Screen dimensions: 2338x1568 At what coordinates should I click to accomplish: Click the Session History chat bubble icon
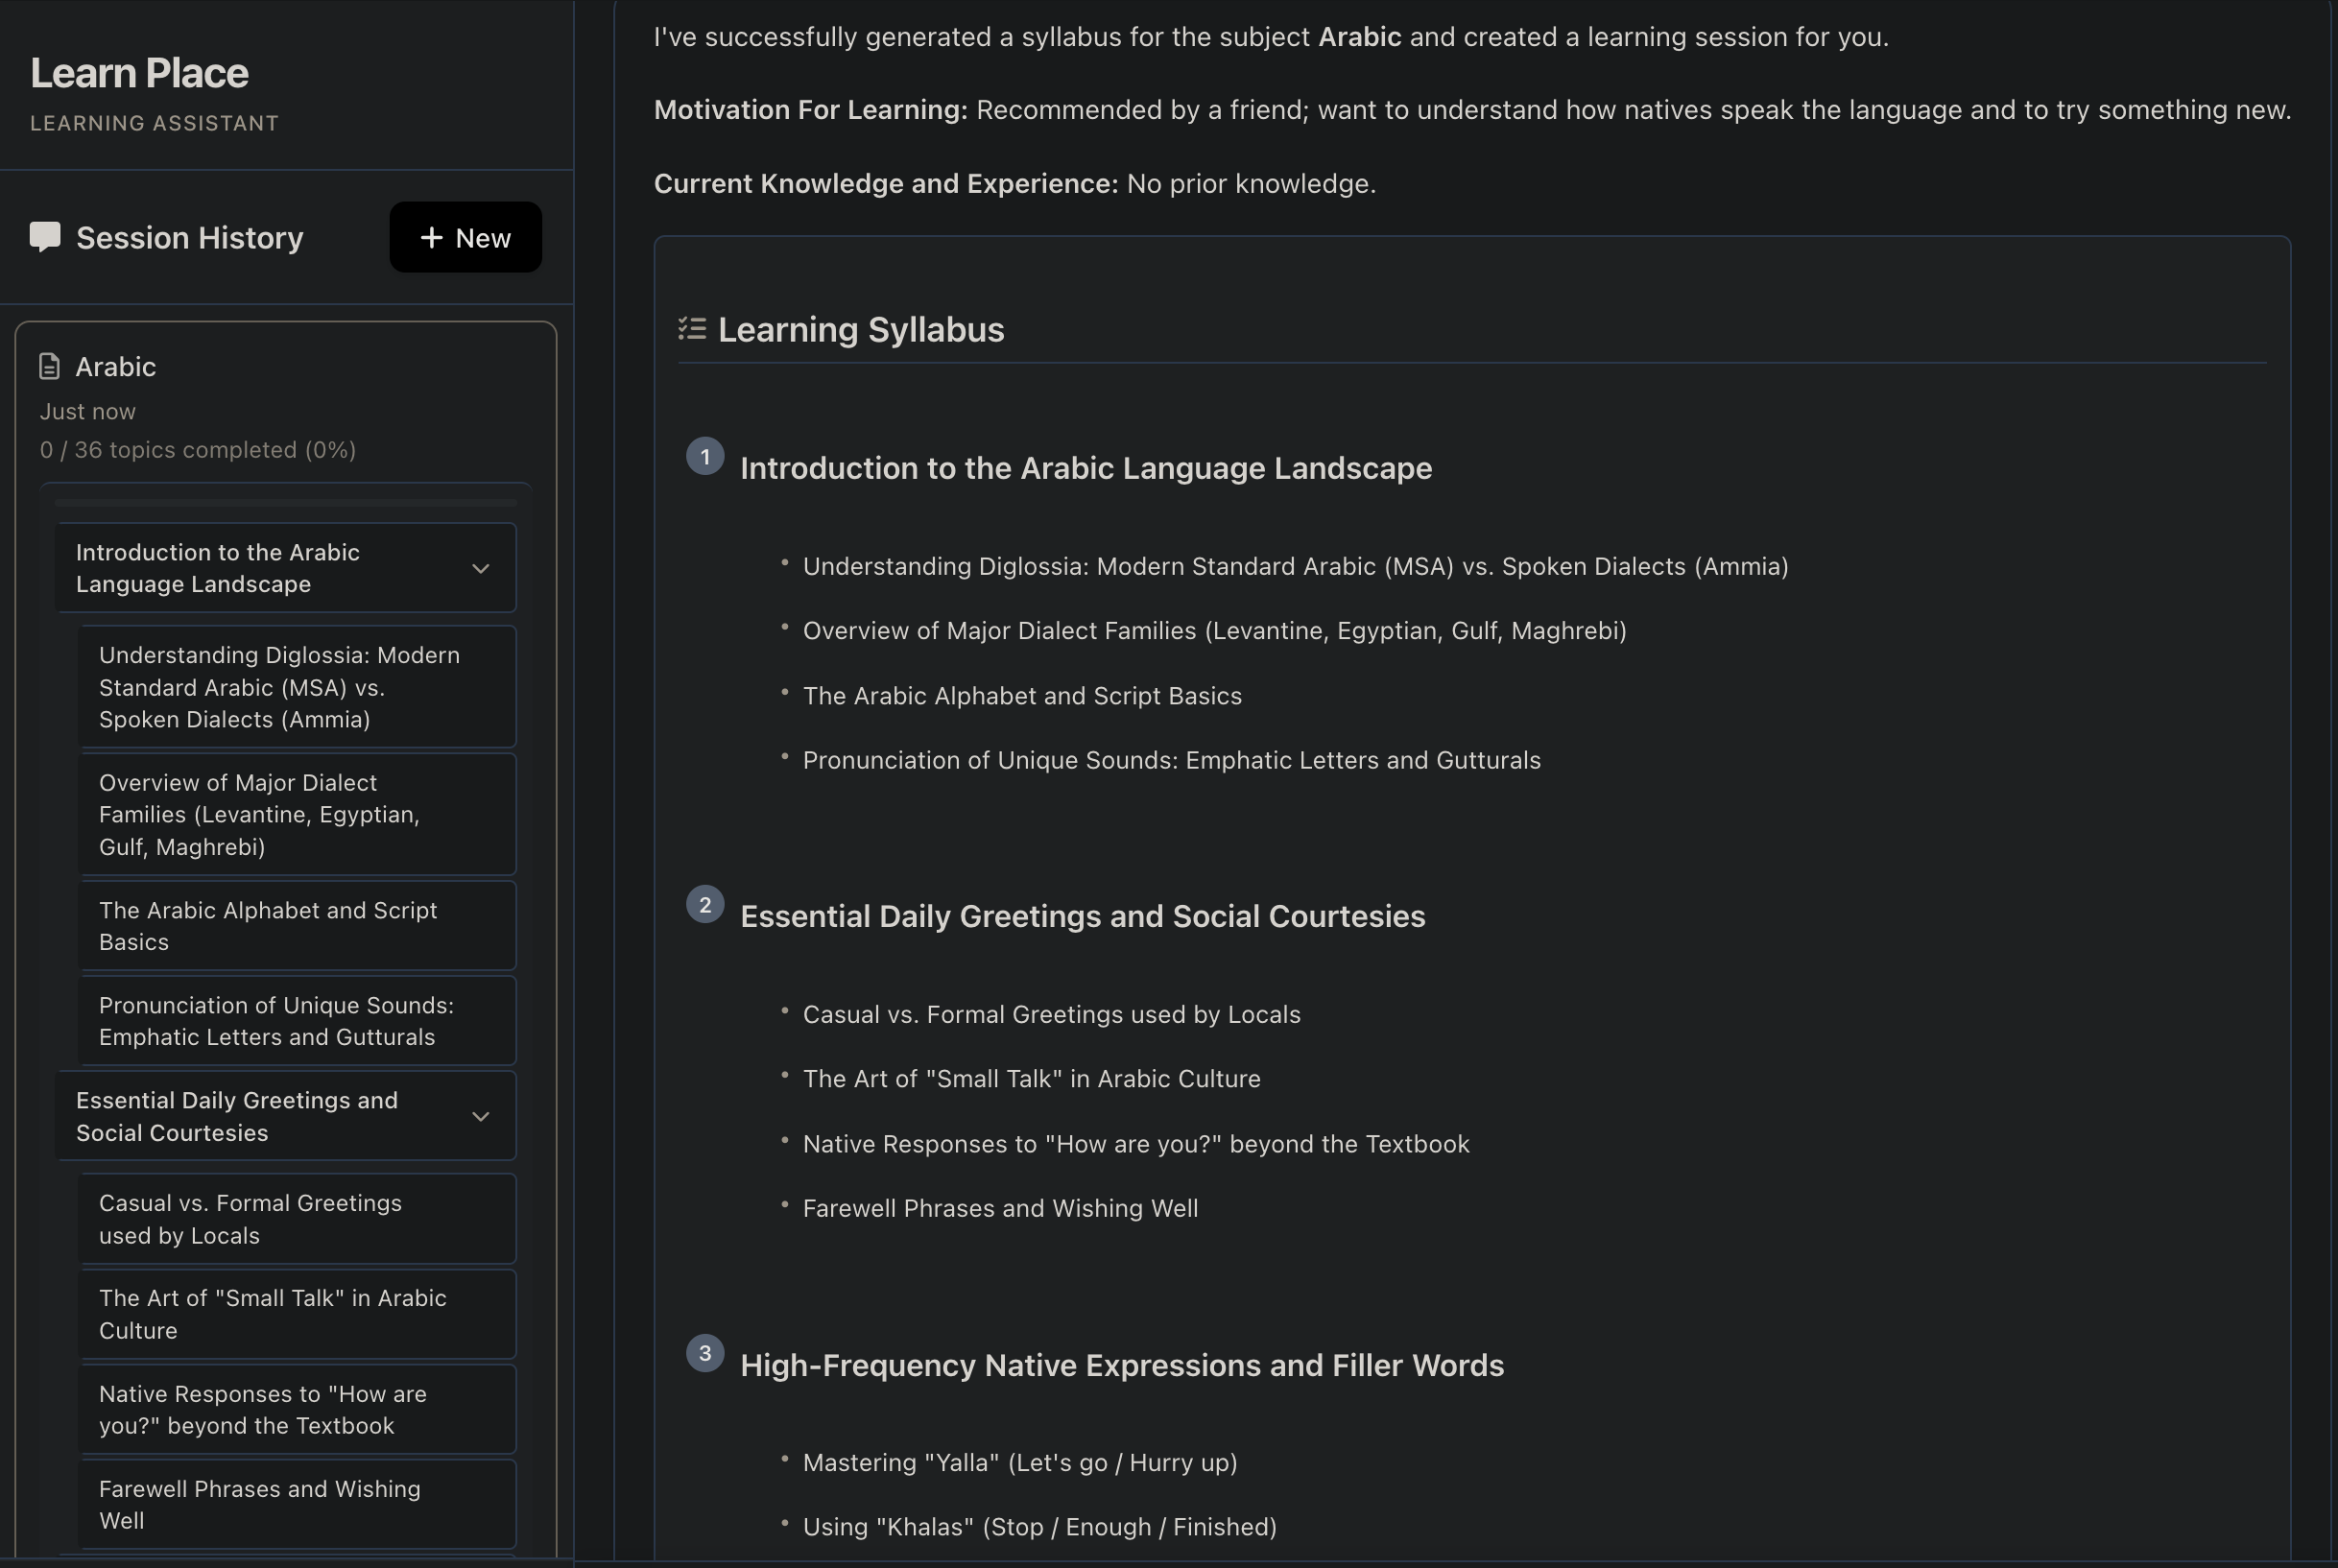45,237
